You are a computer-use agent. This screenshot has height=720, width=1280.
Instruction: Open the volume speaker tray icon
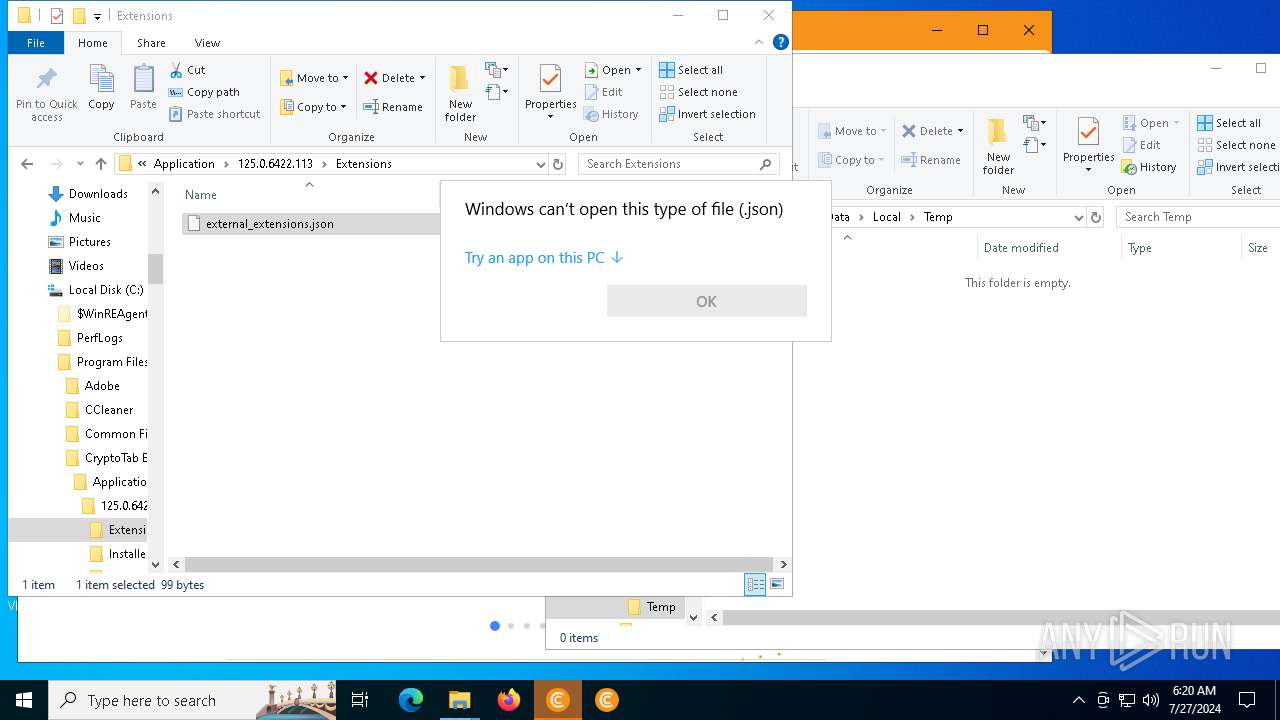(1151, 700)
